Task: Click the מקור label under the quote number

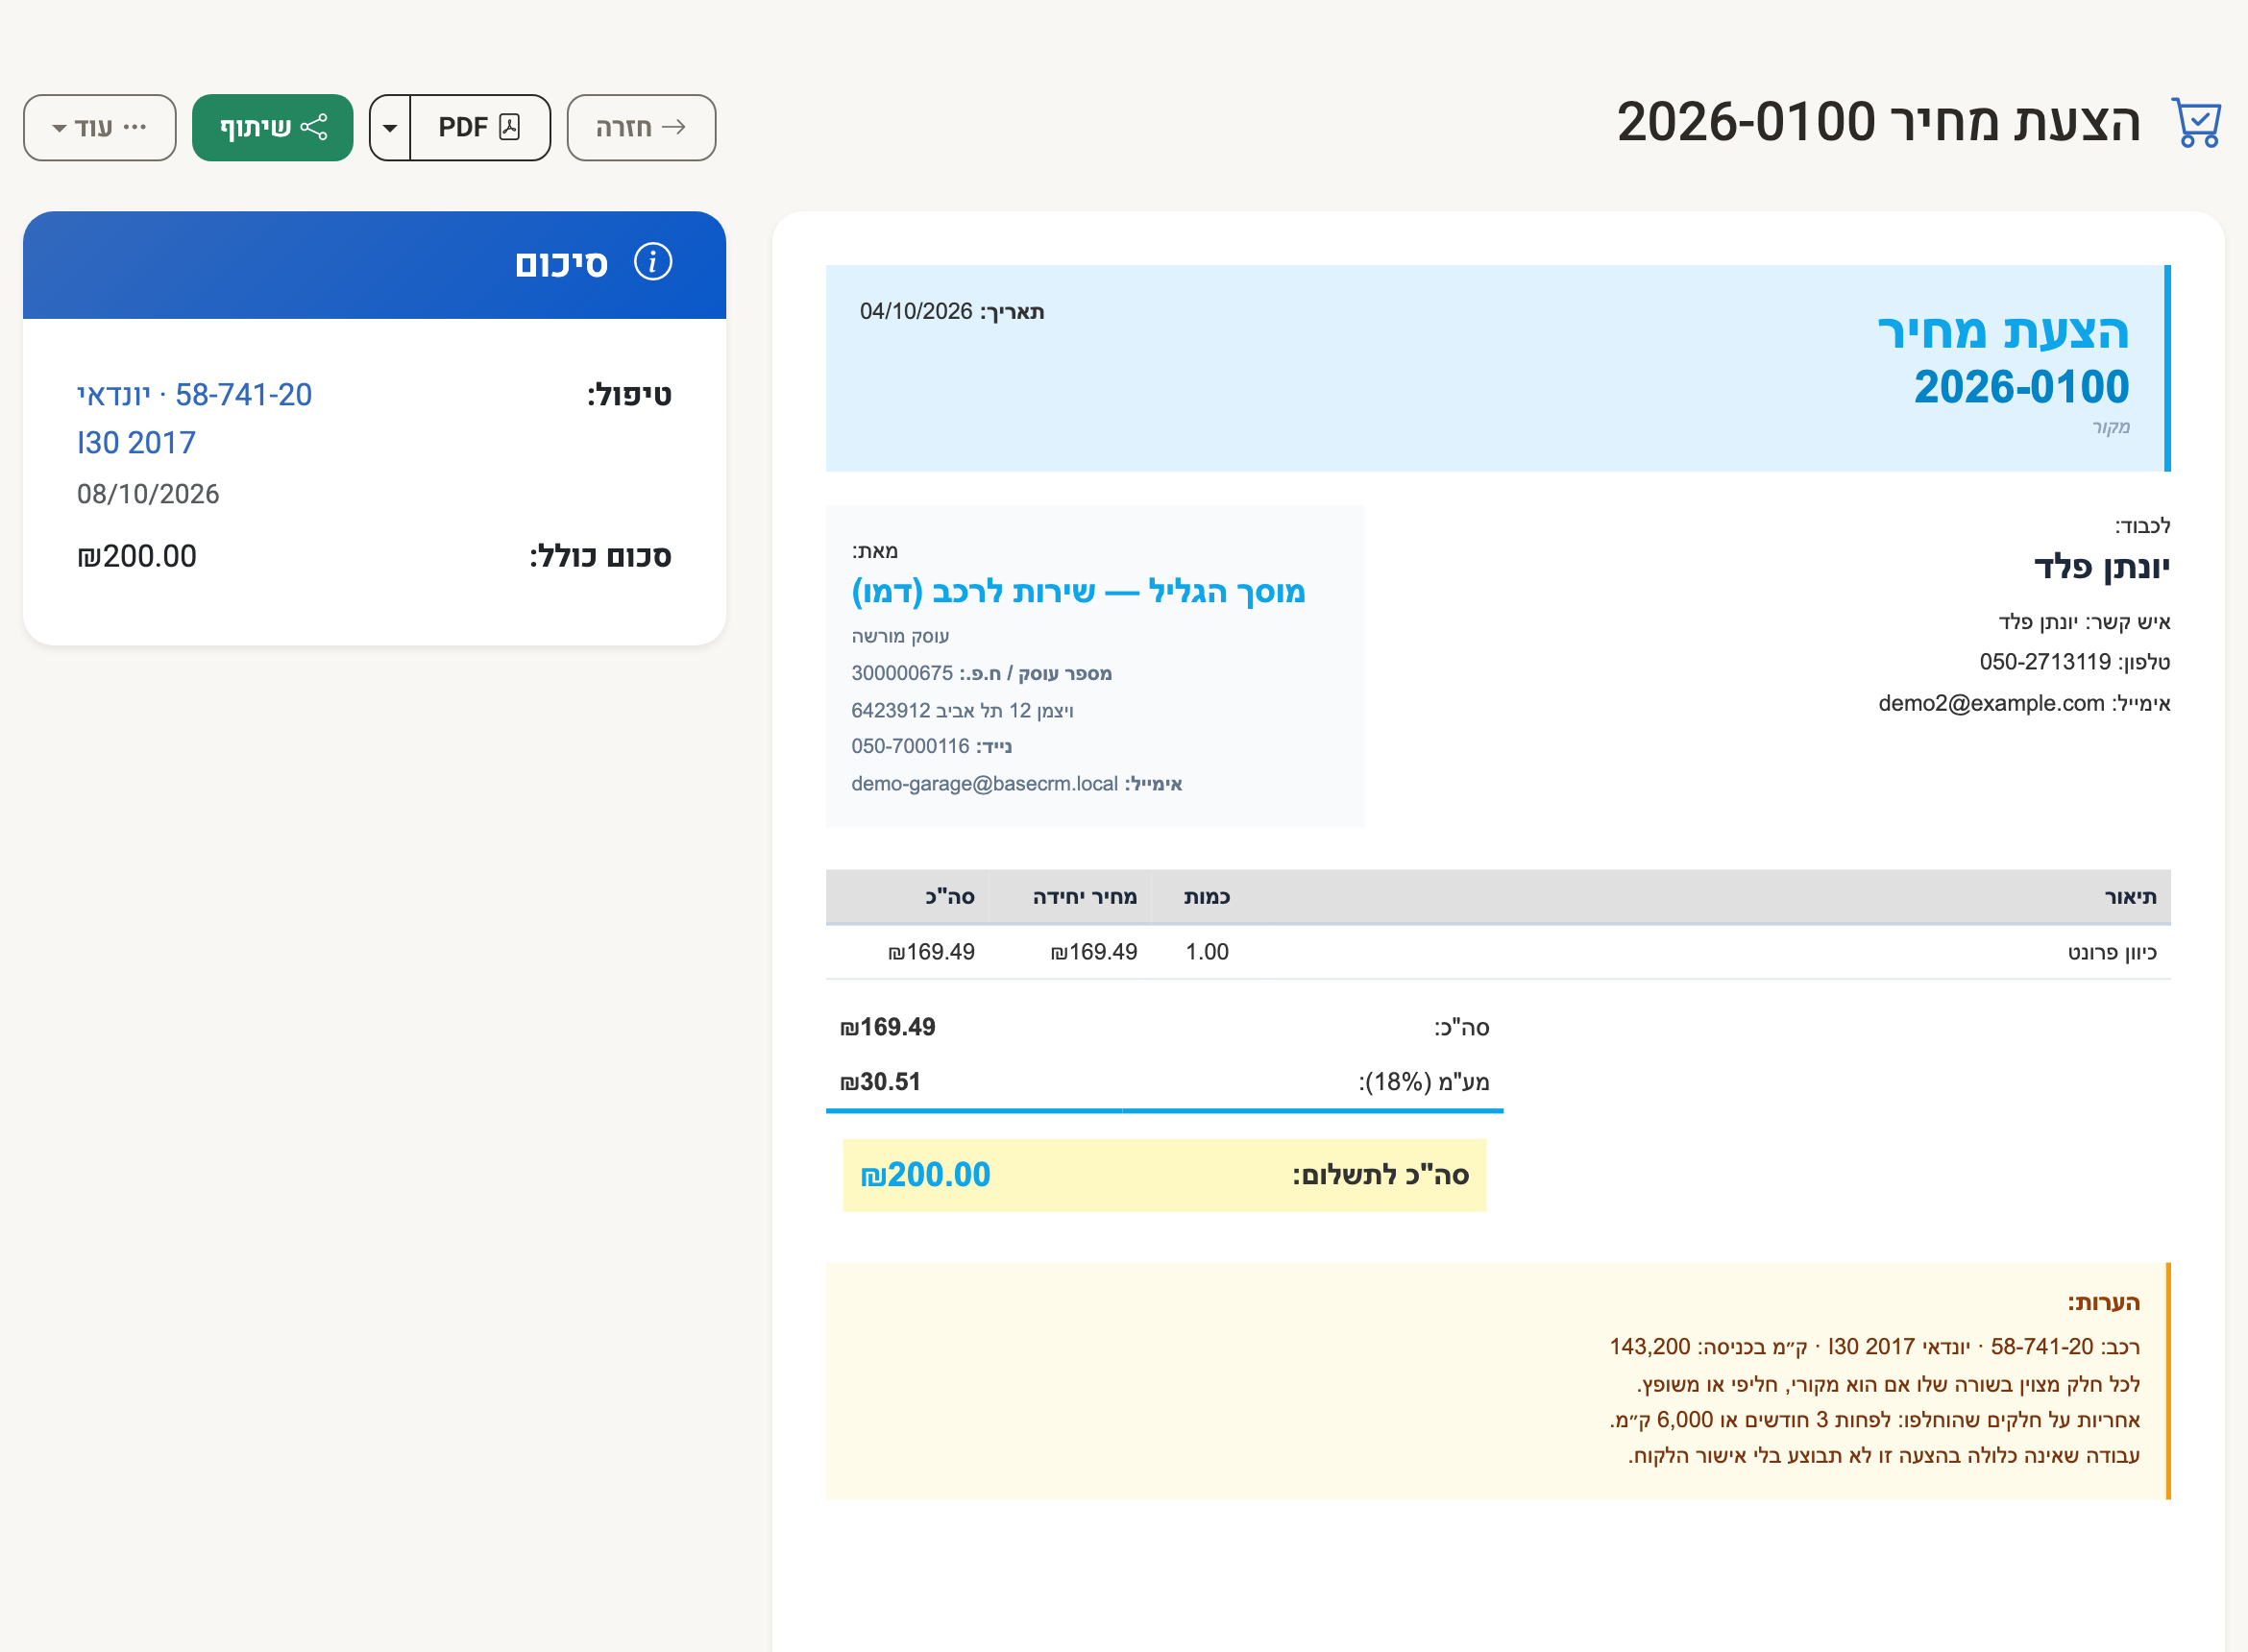Action: point(2111,427)
